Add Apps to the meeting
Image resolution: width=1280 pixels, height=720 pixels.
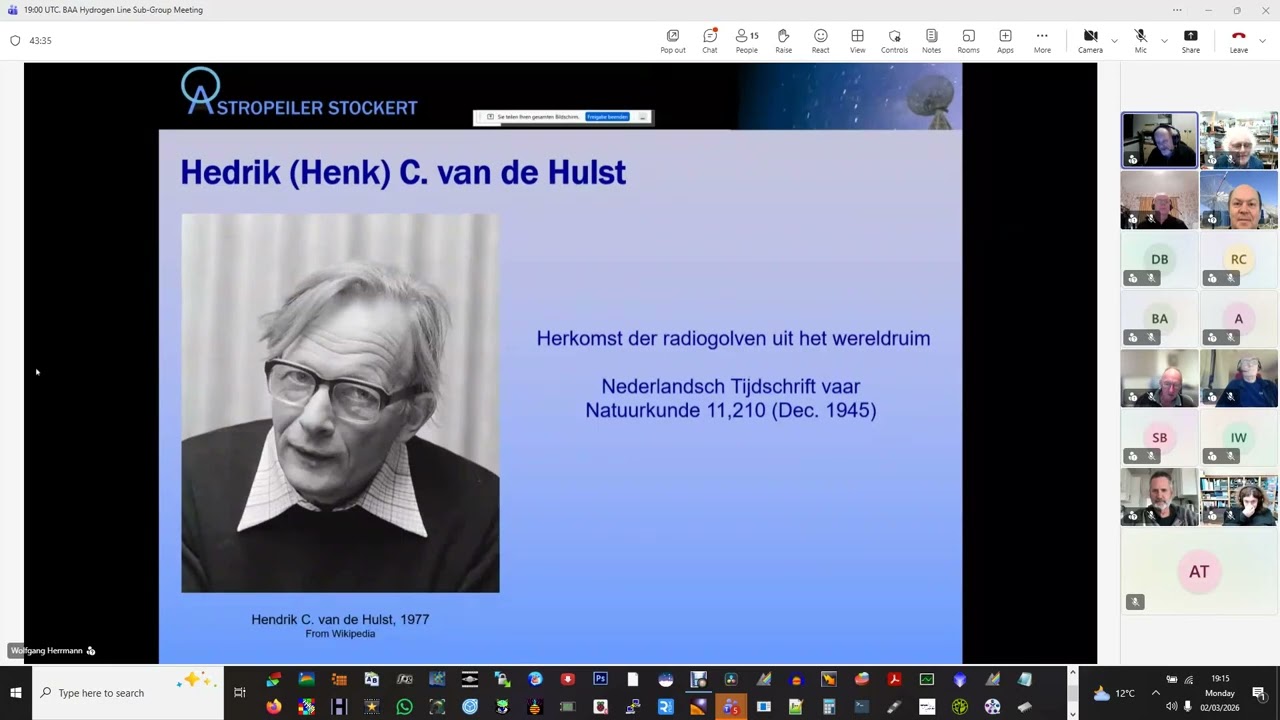click(1005, 40)
